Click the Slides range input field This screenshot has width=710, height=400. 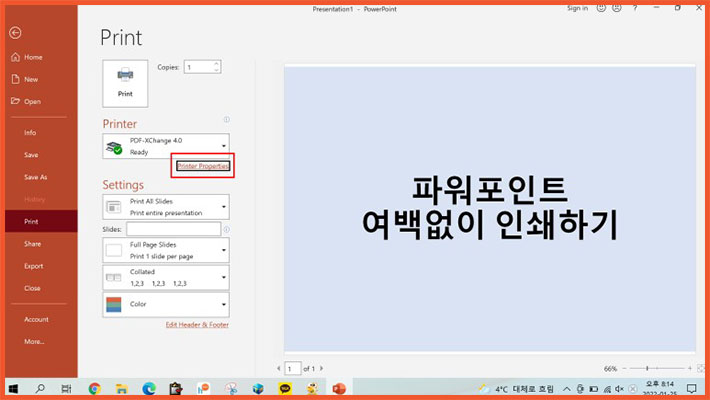(173, 229)
